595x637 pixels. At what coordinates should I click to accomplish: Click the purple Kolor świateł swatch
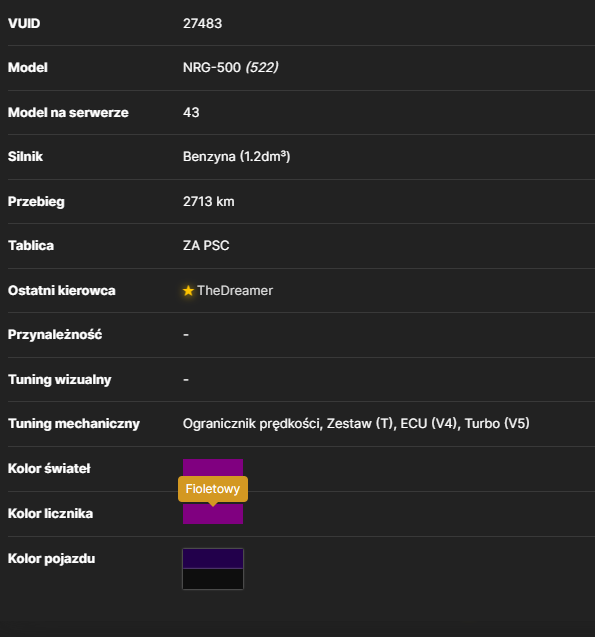click(x=213, y=468)
